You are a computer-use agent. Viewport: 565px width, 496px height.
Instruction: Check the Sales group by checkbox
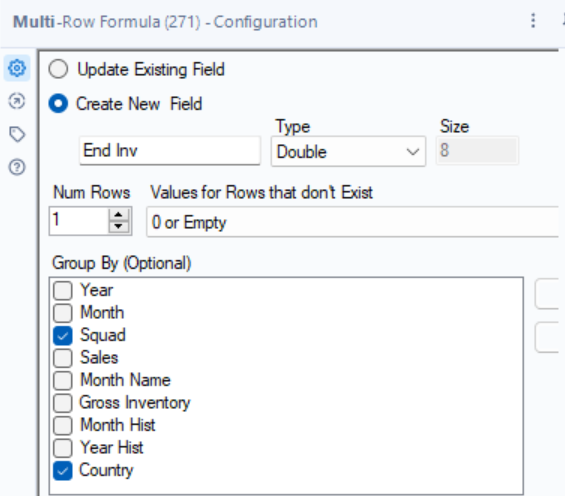pos(63,358)
